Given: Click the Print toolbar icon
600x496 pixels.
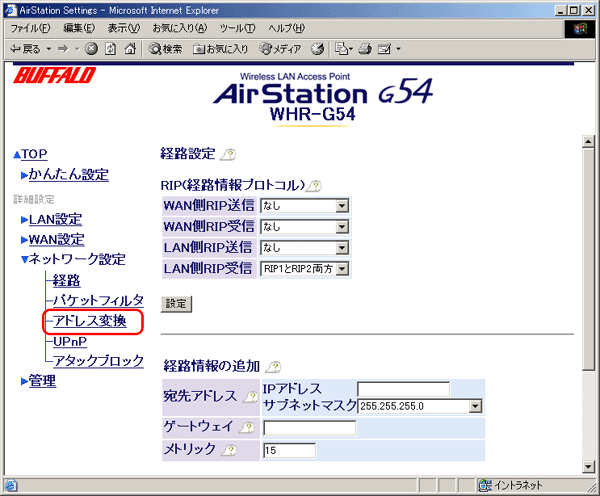Looking at the screenshot, I should [365, 49].
